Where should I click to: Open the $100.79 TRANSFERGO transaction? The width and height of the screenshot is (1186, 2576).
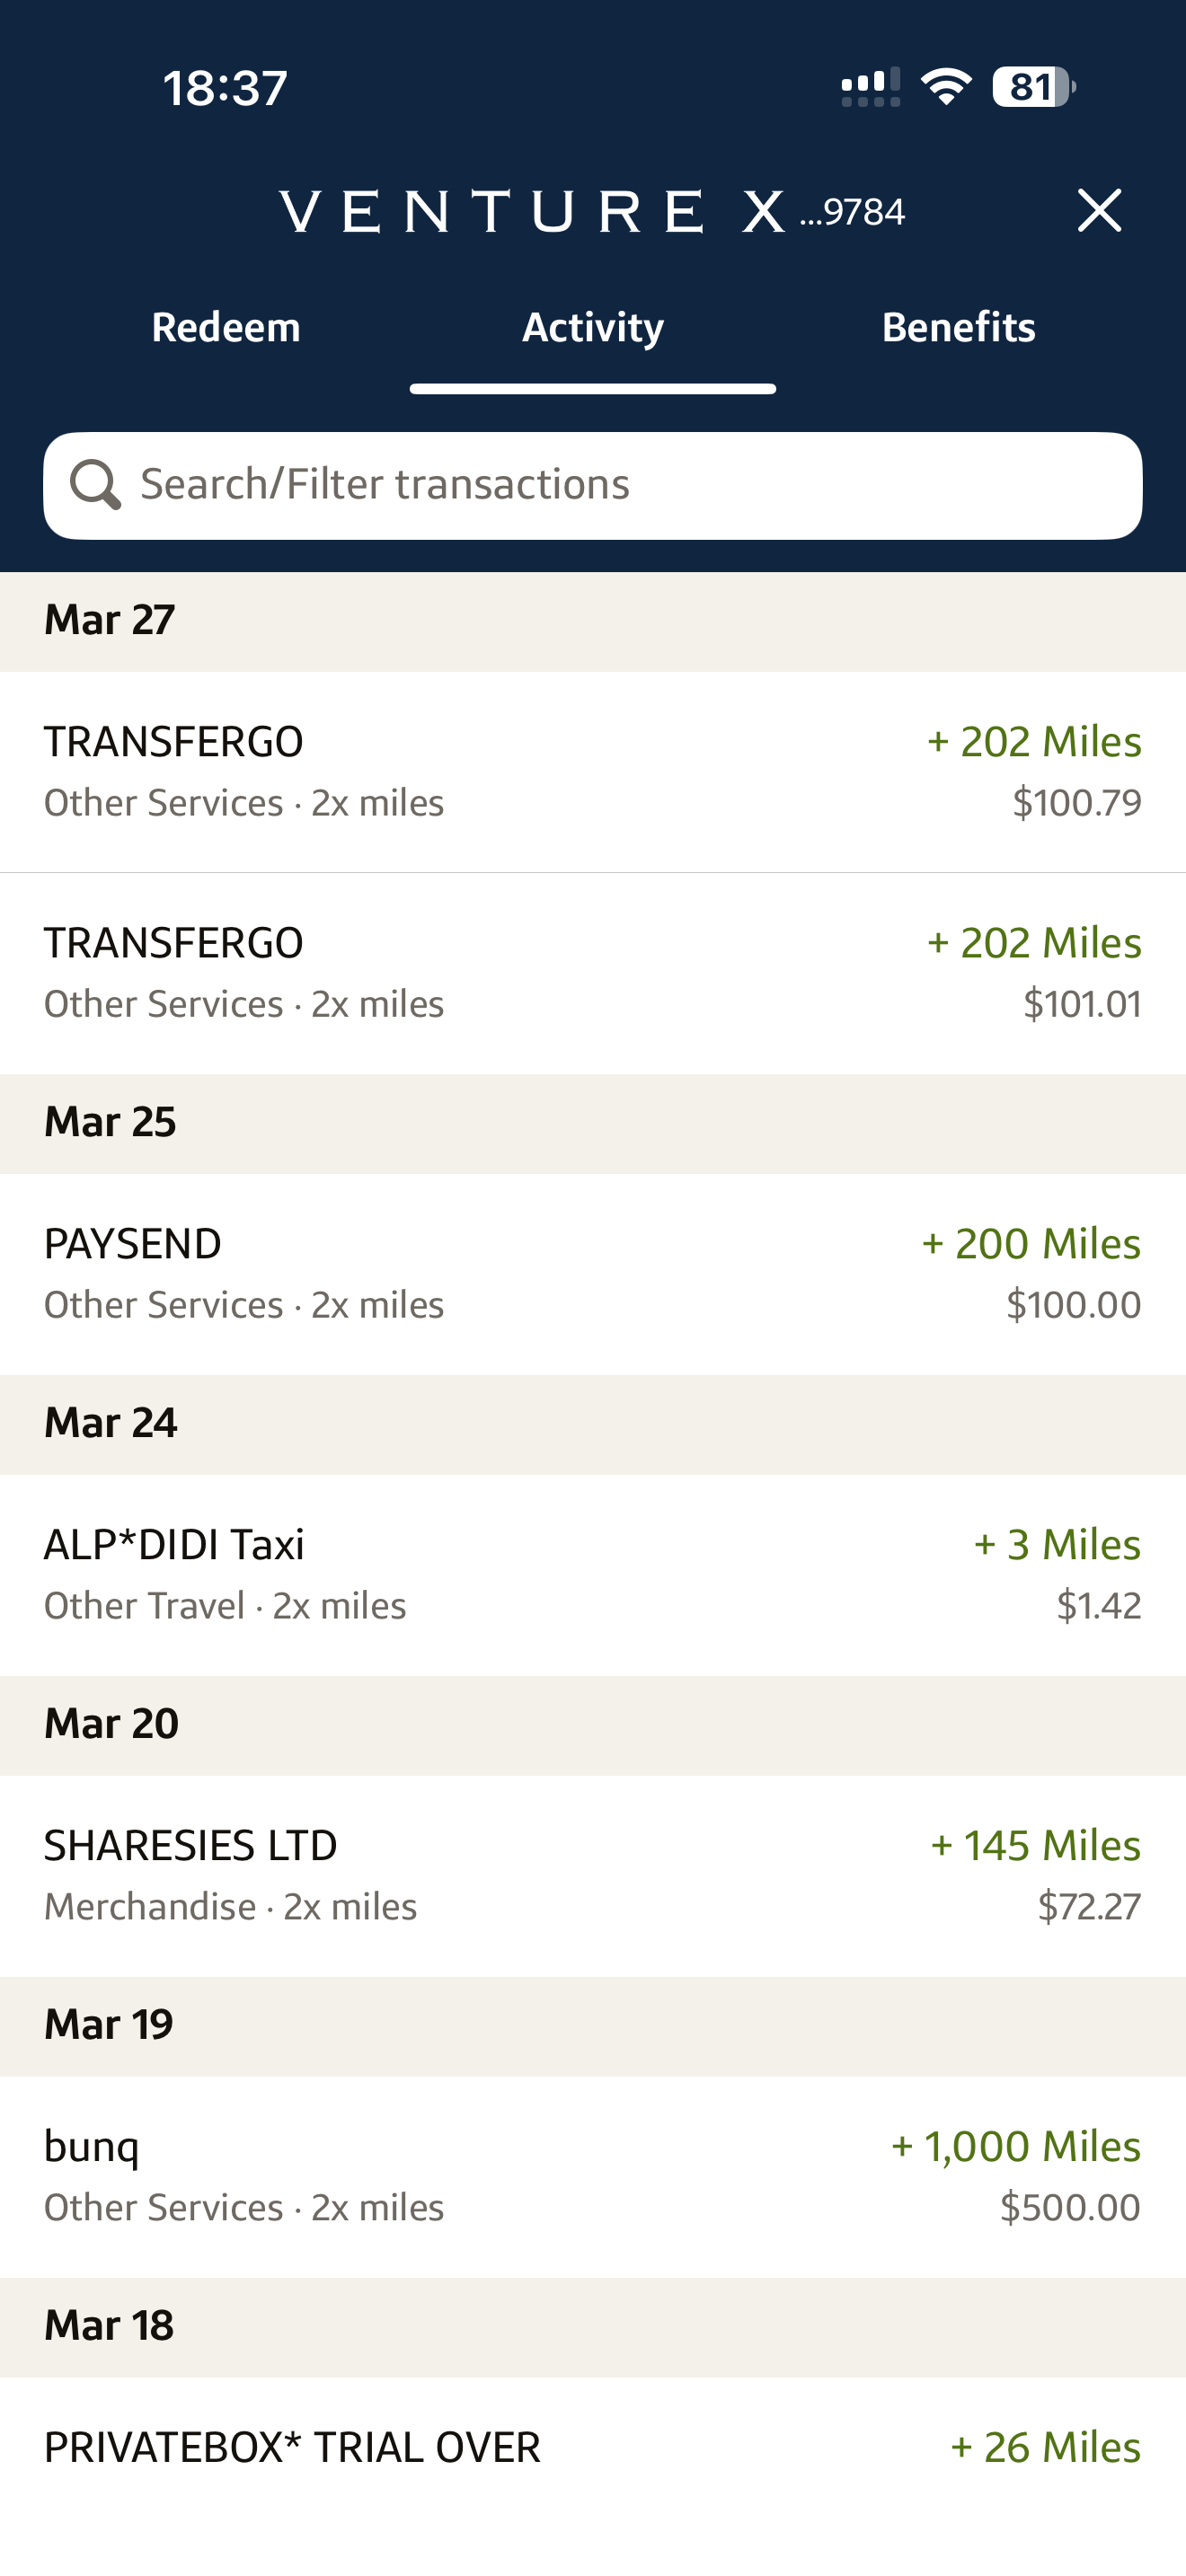coord(593,771)
